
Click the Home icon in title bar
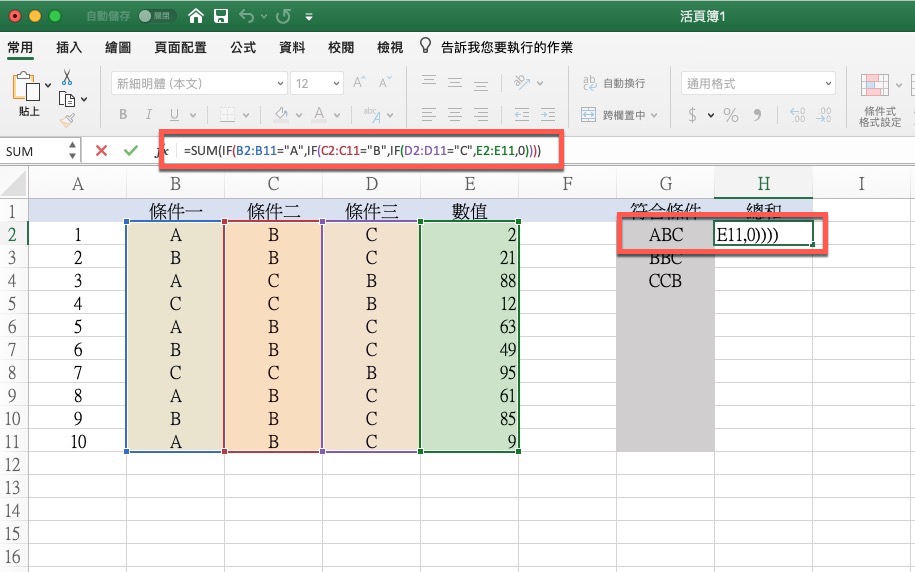click(x=196, y=16)
